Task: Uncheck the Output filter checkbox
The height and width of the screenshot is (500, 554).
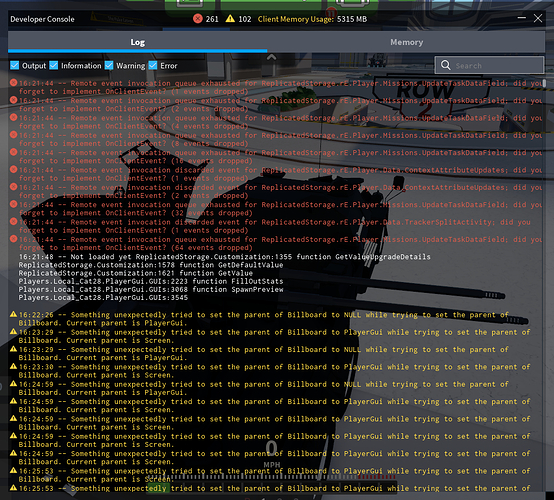Action: coord(14,65)
